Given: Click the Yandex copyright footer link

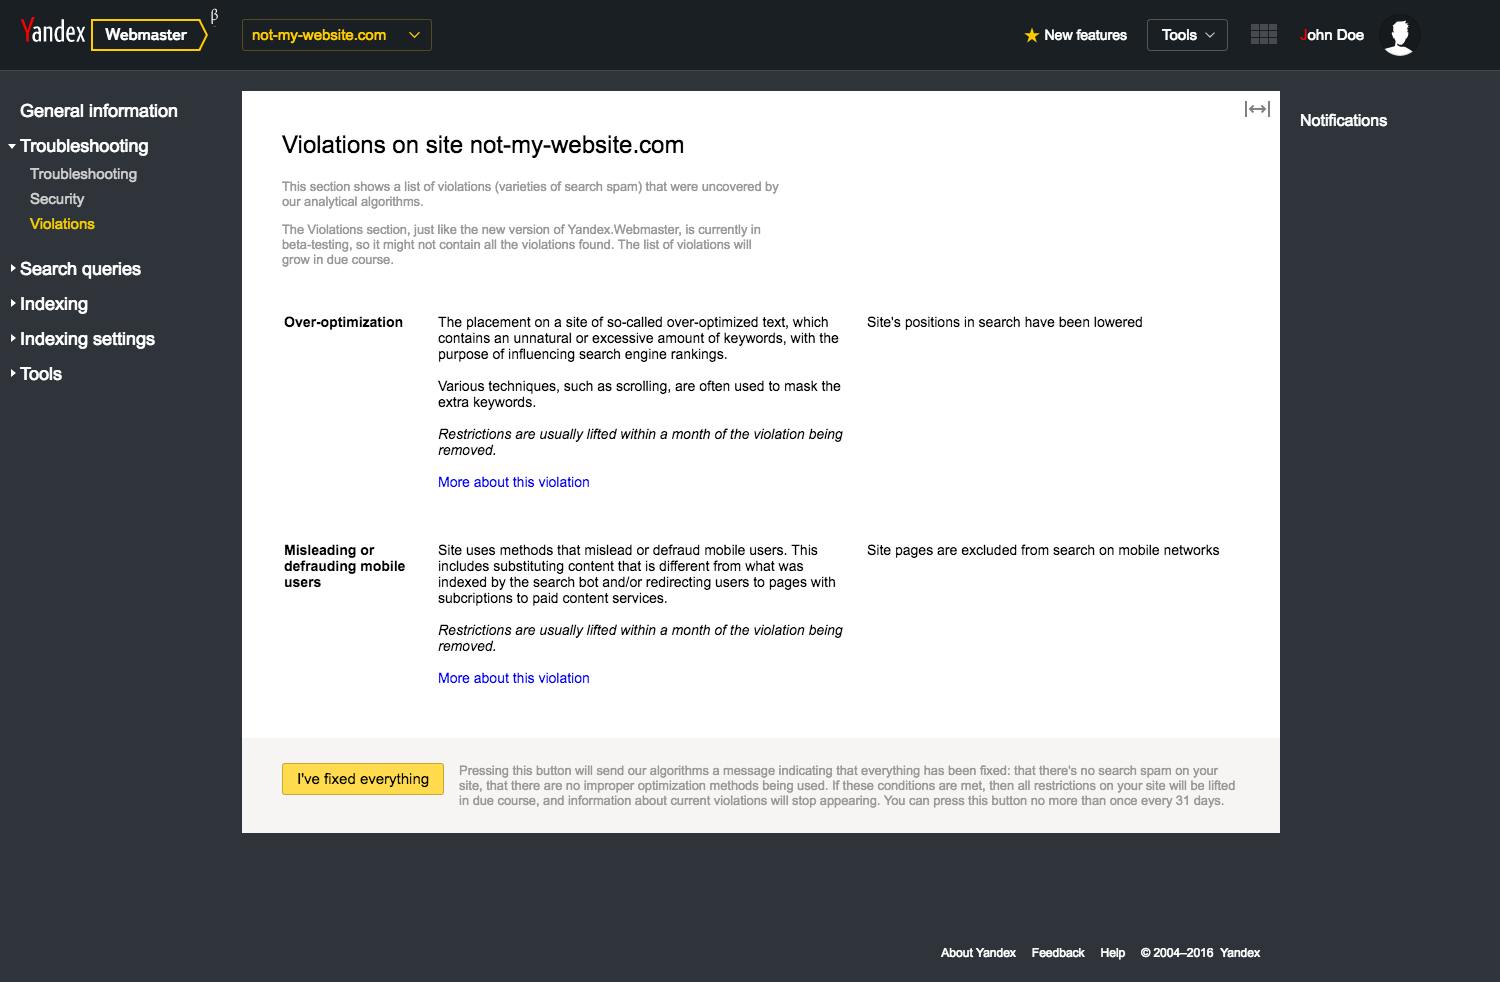Looking at the screenshot, I should point(1240,953).
